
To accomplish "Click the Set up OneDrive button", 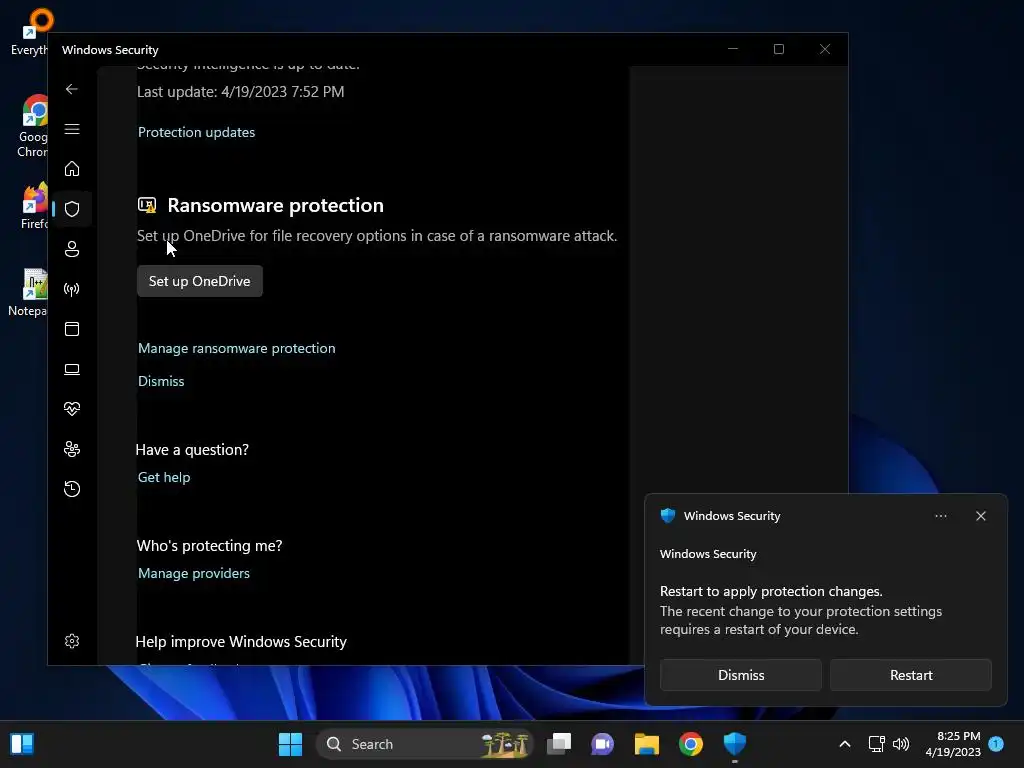I will pyautogui.click(x=200, y=281).
